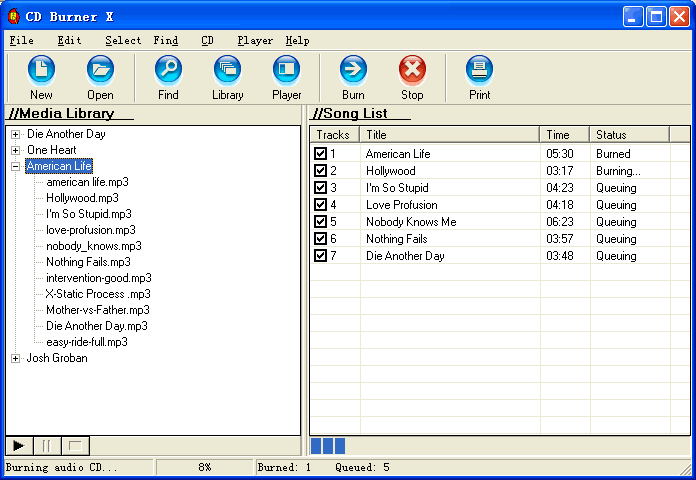Sort by the Time column header
Image resolution: width=696 pixels, height=480 pixels.
565,135
